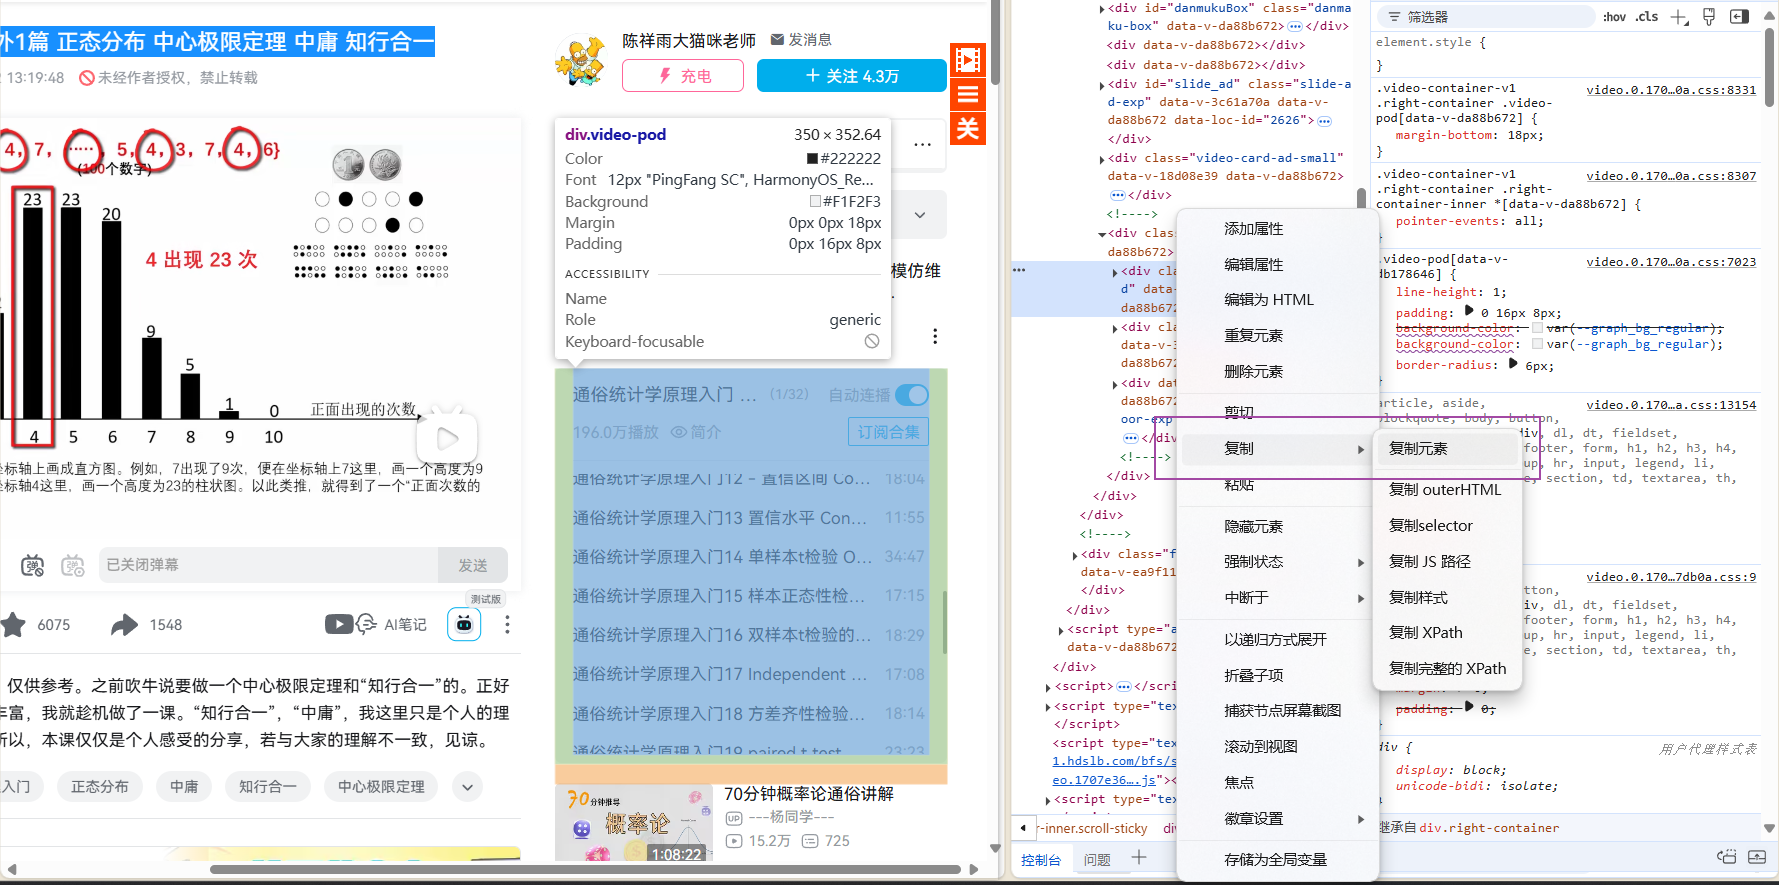Click the DOM ellipsis dots on selected row

coord(1019,270)
